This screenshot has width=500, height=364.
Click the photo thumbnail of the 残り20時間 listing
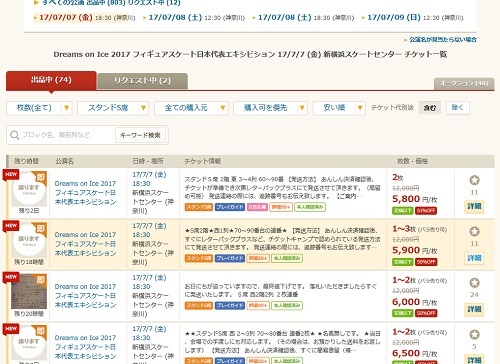(29, 292)
